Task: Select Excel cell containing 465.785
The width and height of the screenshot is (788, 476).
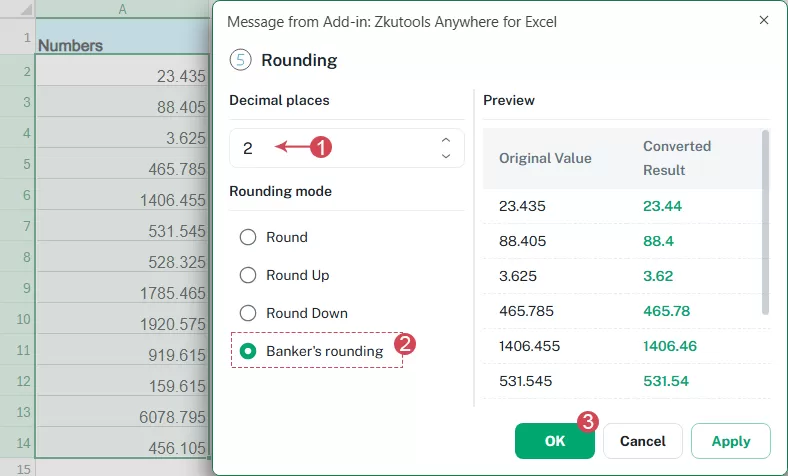Action: (x=123, y=164)
